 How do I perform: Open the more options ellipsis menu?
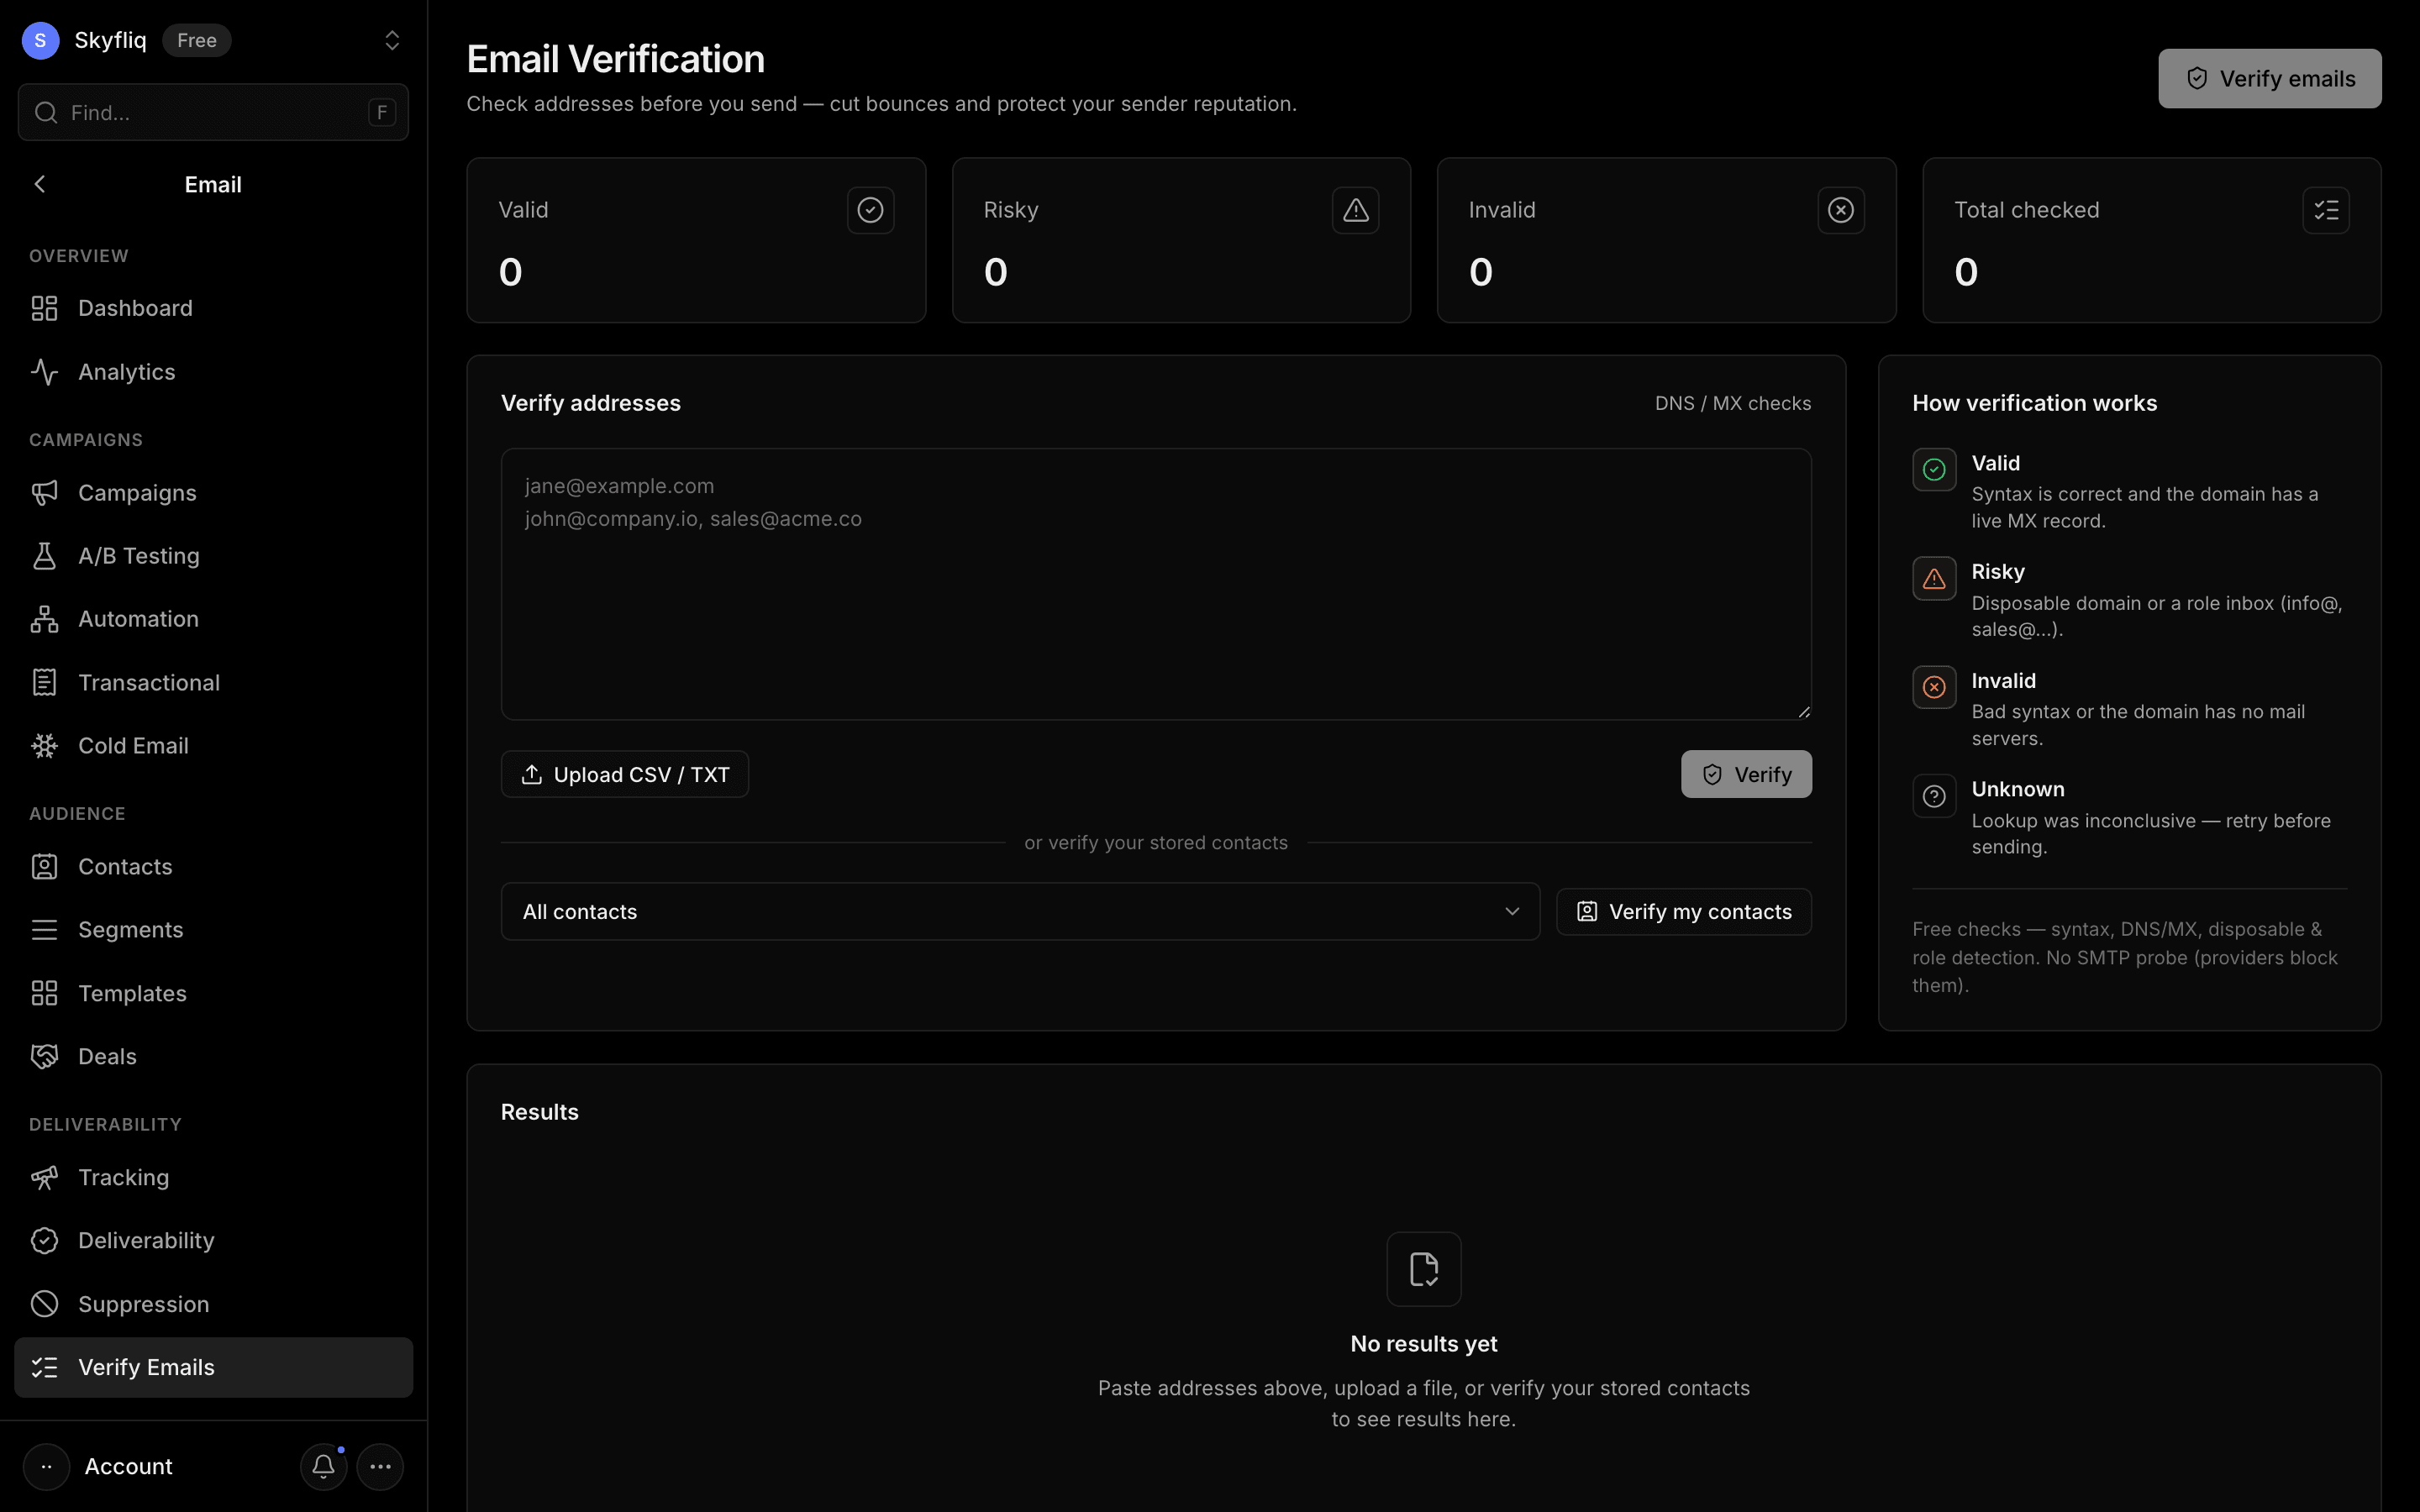pos(380,1466)
